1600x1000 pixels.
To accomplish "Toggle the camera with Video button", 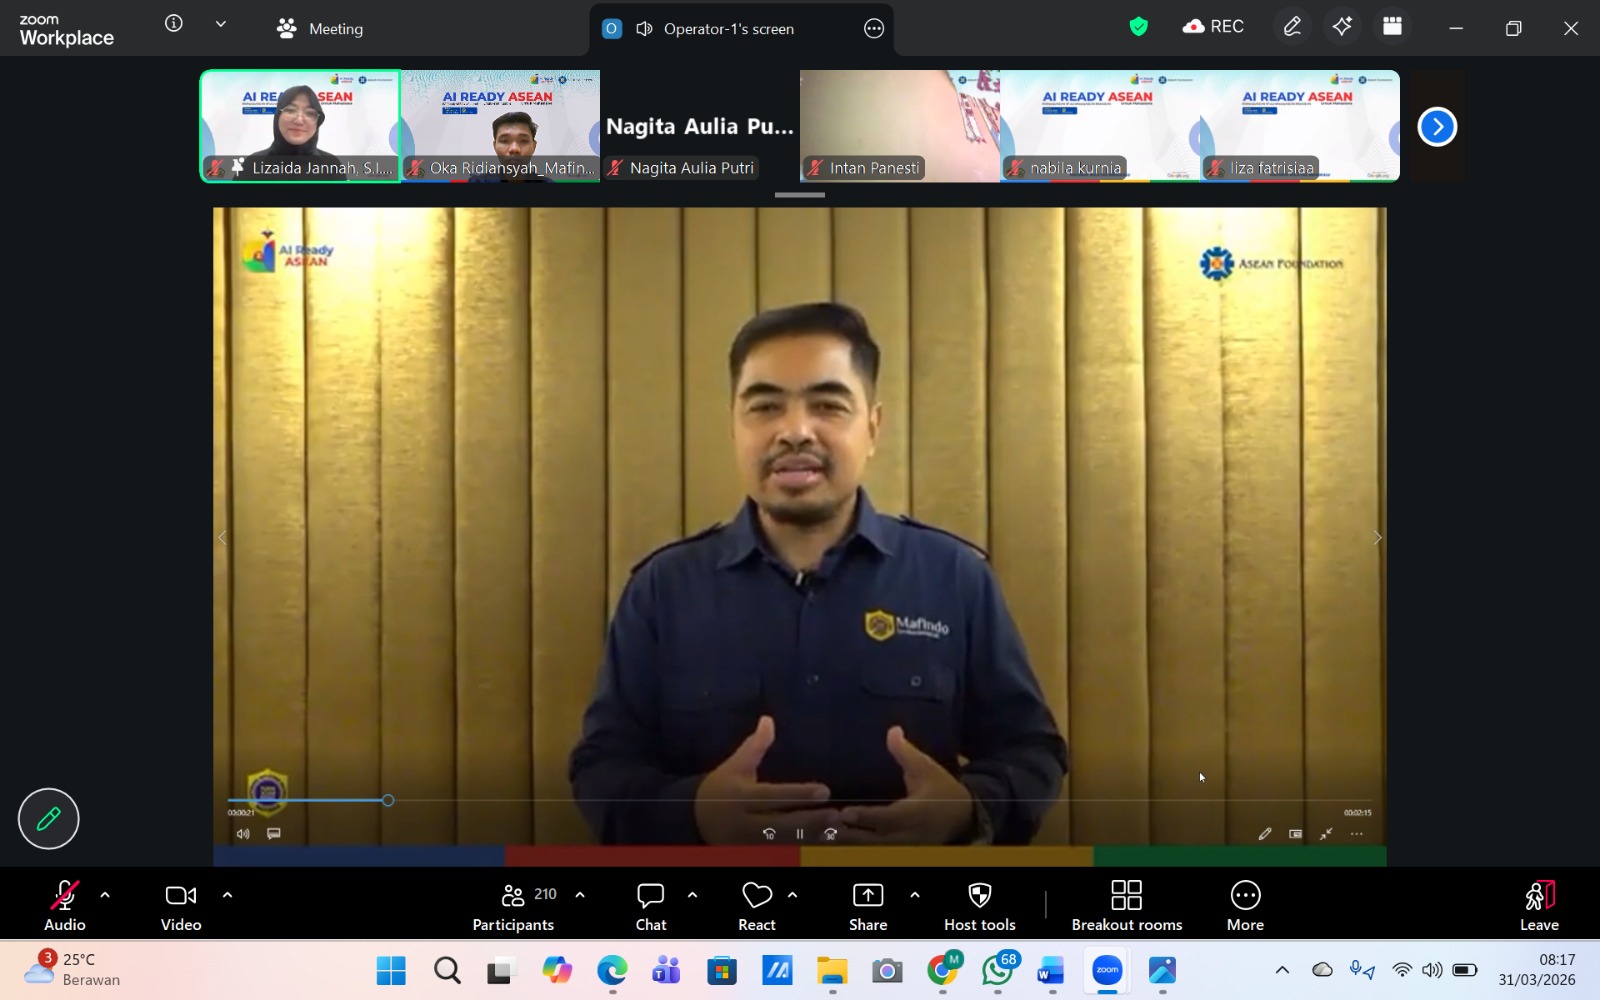I will pyautogui.click(x=181, y=905).
